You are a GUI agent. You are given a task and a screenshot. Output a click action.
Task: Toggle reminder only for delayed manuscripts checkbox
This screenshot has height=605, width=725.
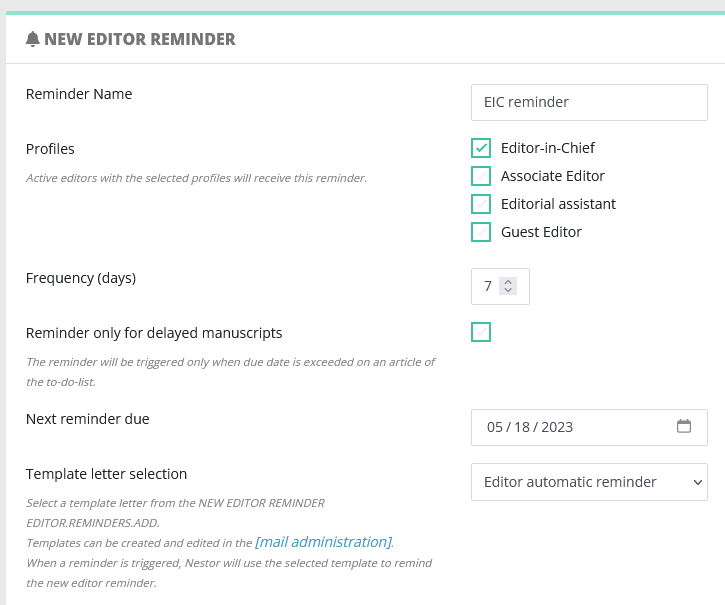point(481,332)
